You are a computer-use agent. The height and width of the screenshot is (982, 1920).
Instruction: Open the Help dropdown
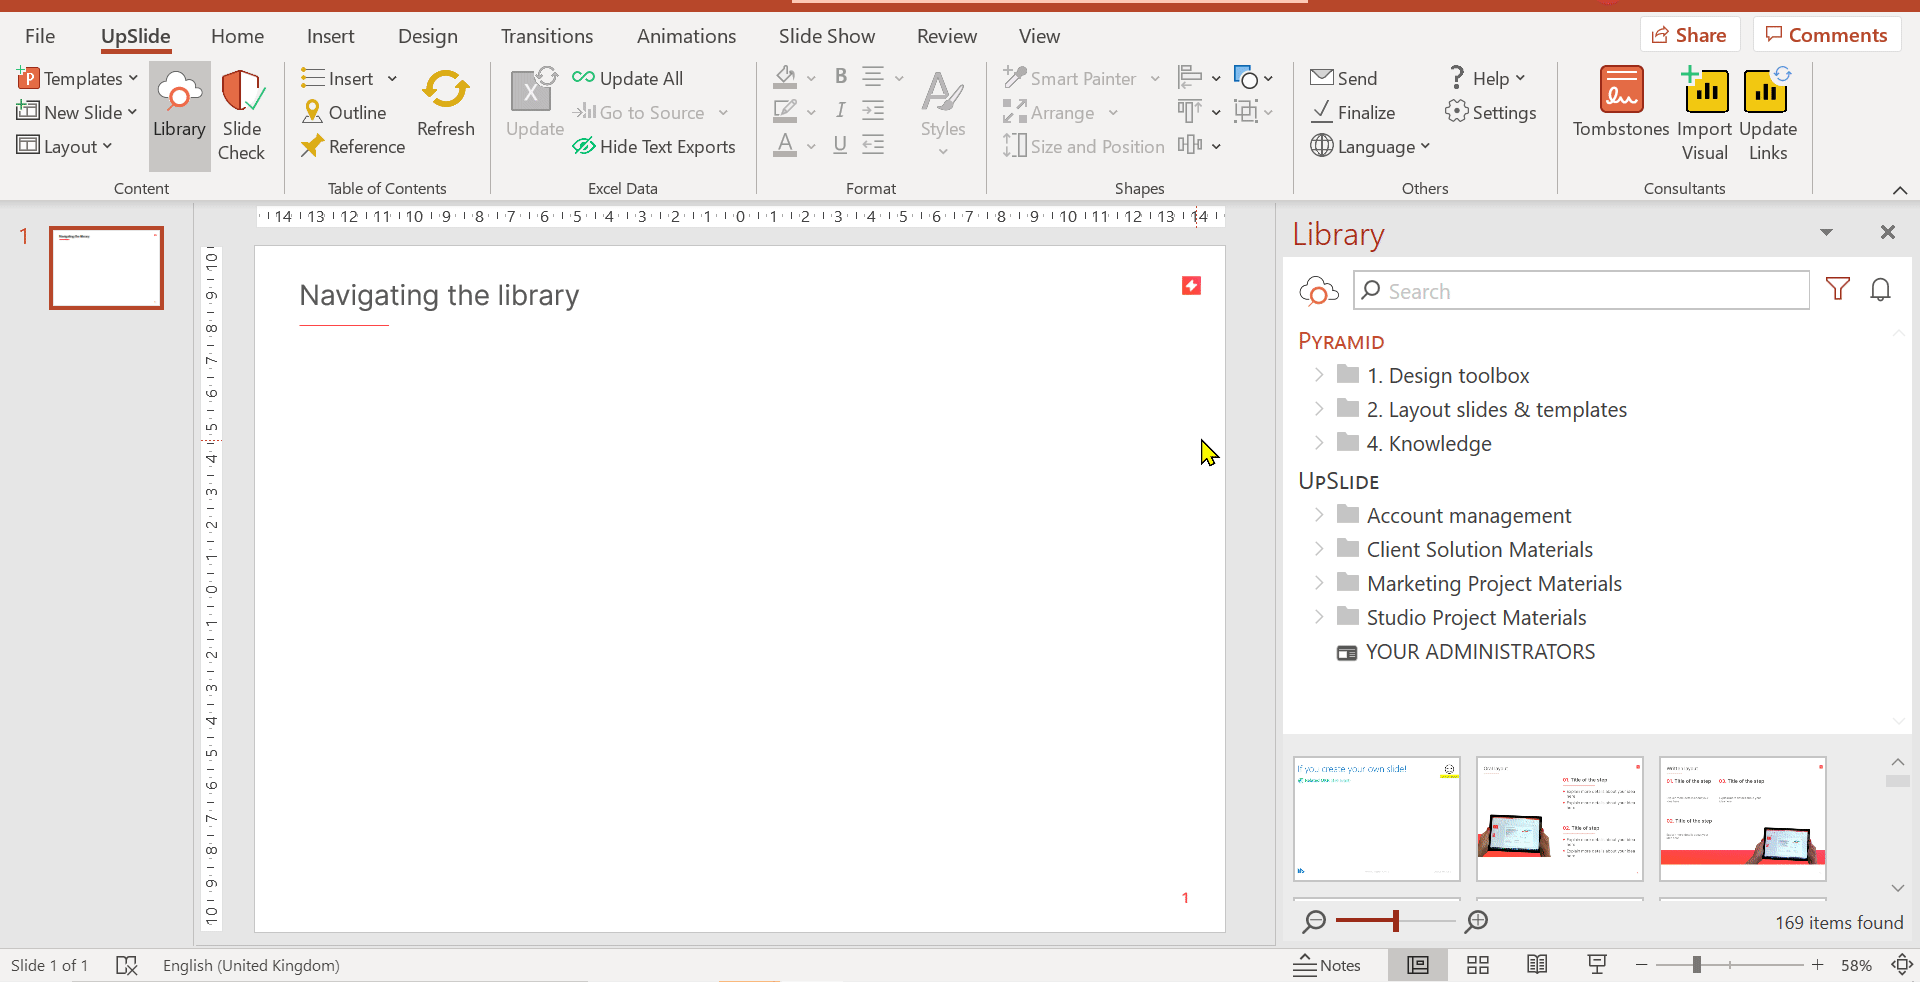click(x=1487, y=78)
